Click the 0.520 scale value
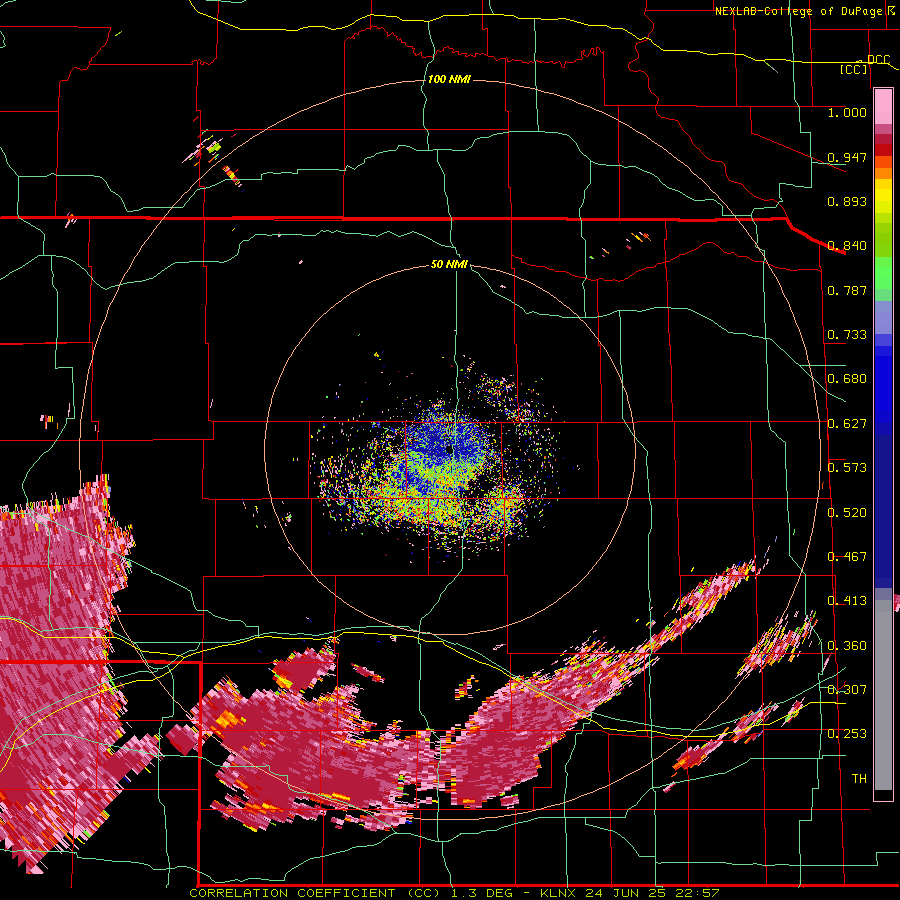Screen dimensions: 900x900 coord(847,513)
